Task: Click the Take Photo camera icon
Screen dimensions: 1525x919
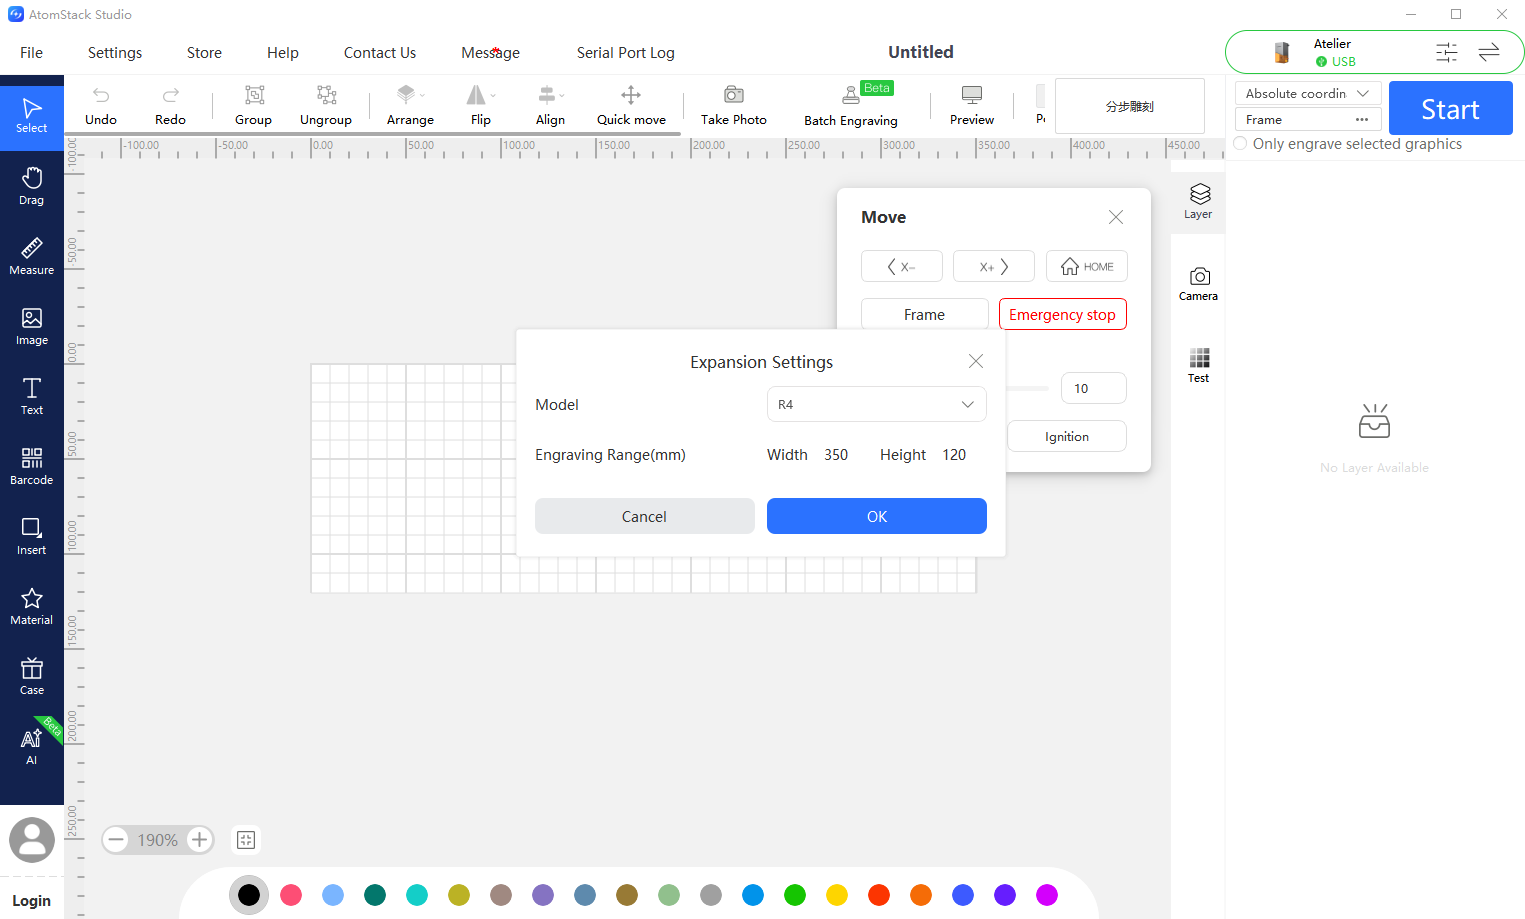Action: point(734,95)
